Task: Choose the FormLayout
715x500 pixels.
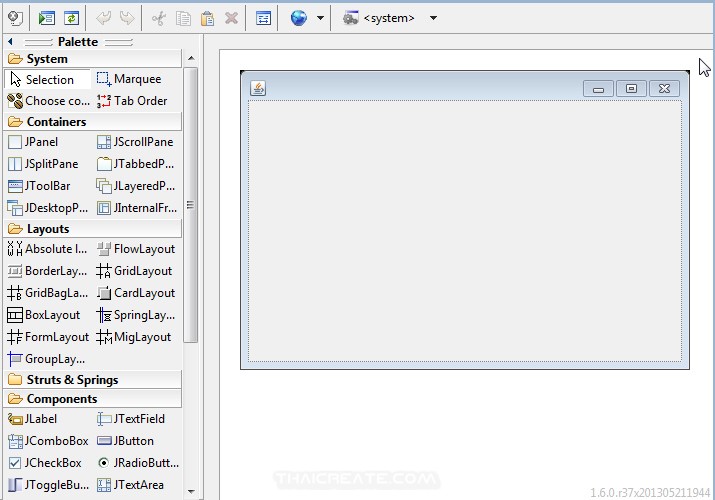Action: (x=47, y=337)
